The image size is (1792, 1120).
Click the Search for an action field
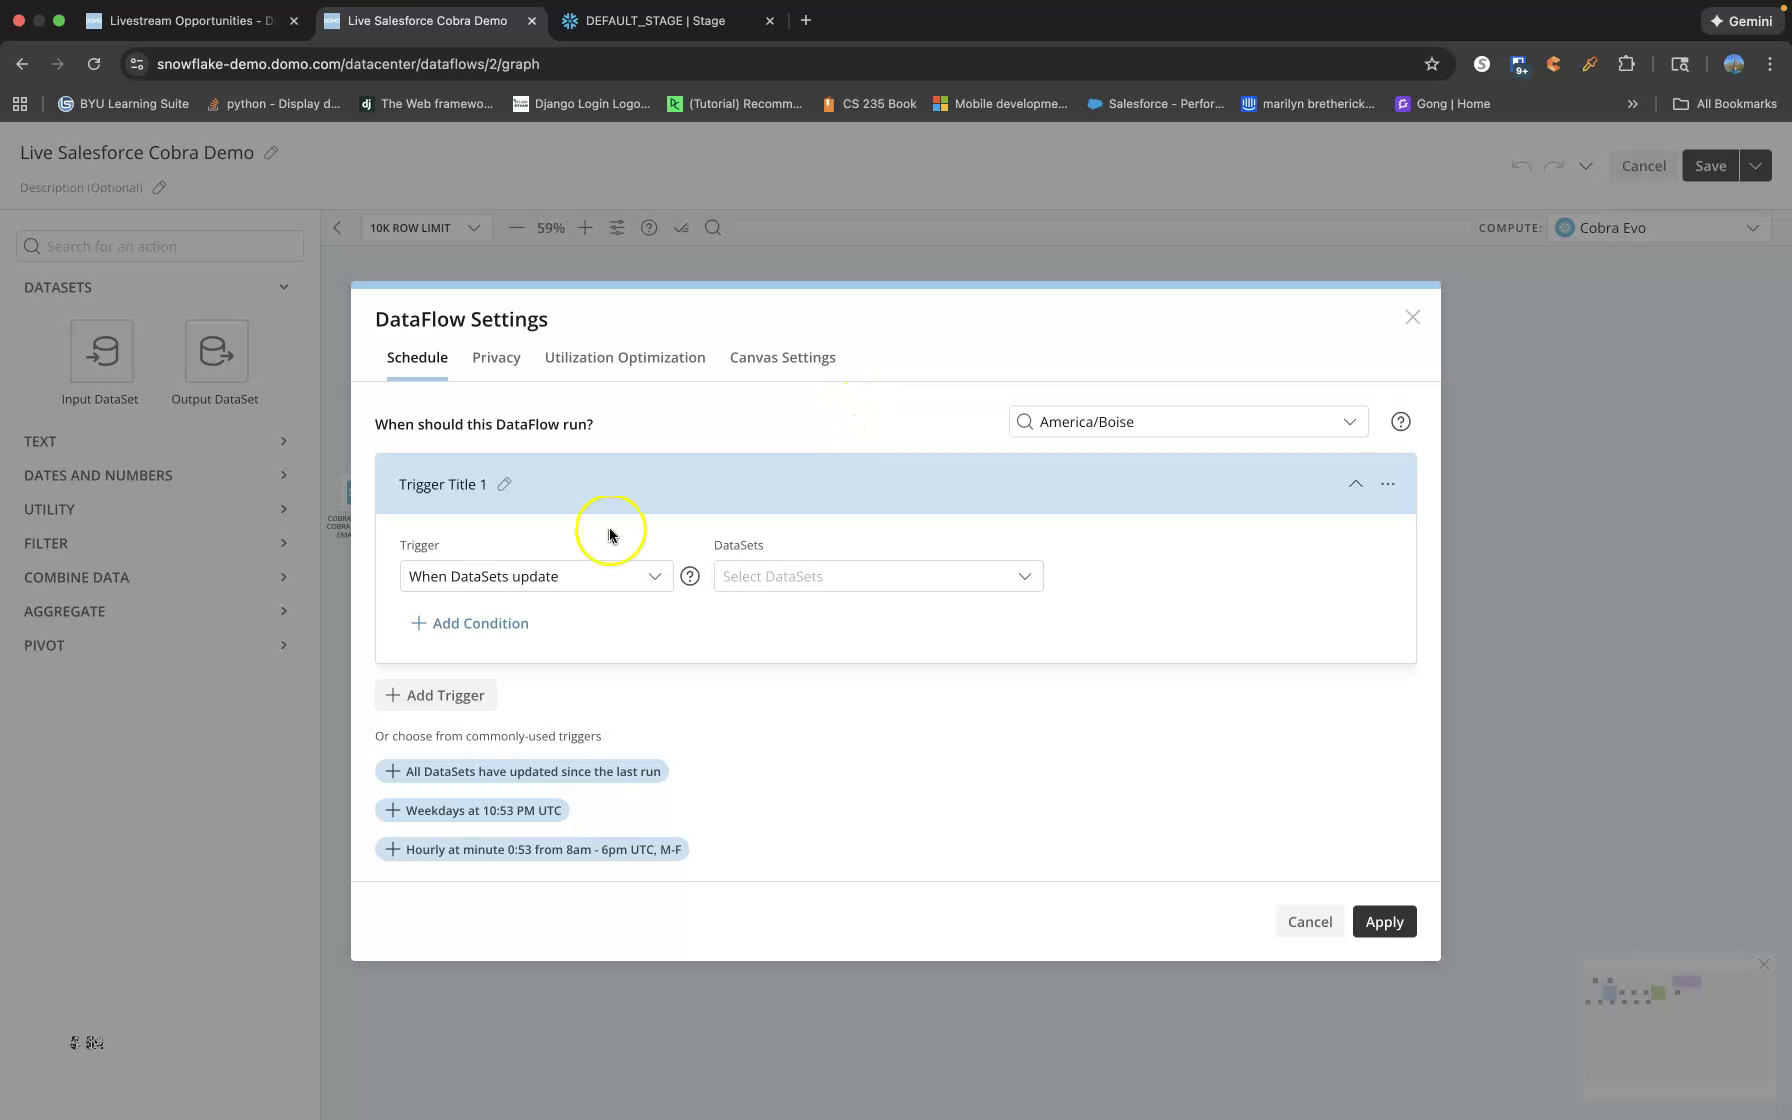[159, 245]
